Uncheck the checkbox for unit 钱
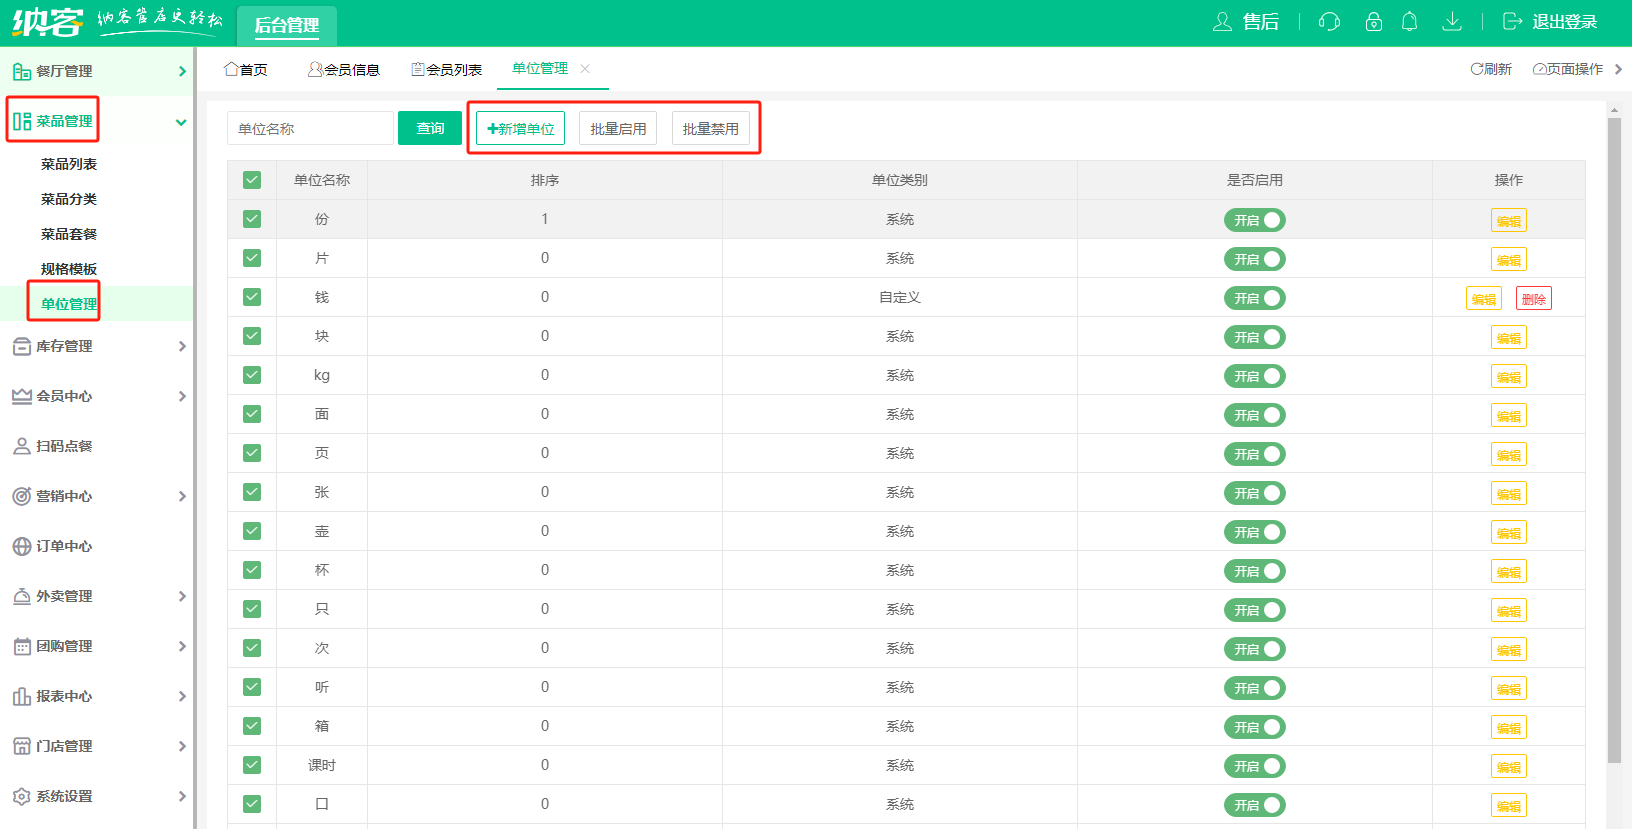 [252, 297]
